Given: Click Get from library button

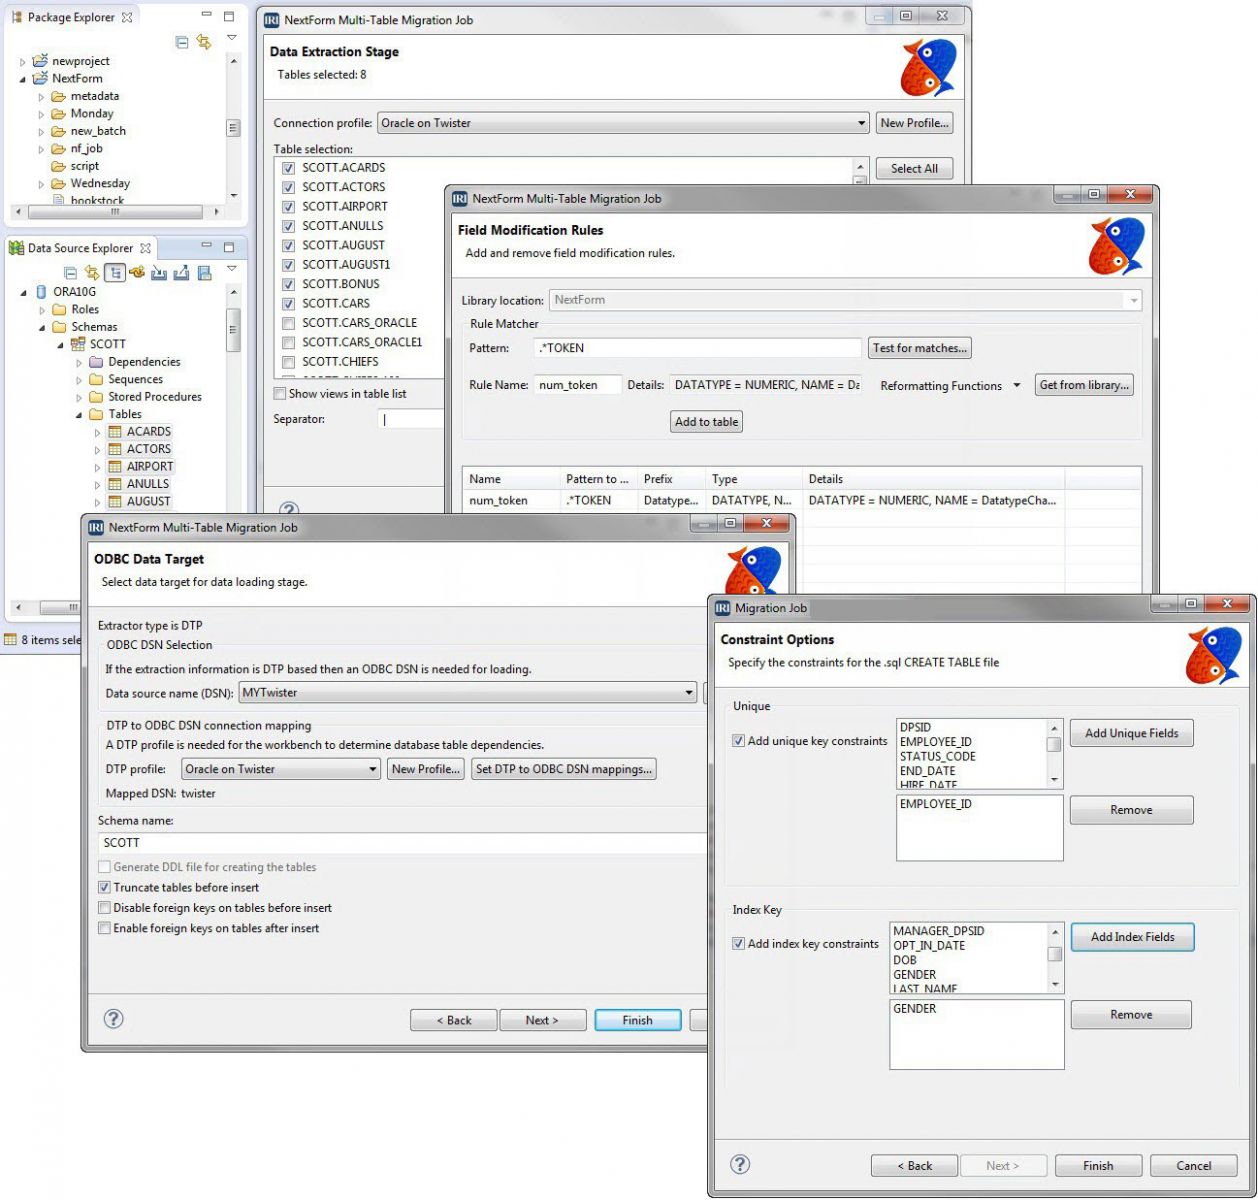Looking at the screenshot, I should pyautogui.click(x=1084, y=385).
